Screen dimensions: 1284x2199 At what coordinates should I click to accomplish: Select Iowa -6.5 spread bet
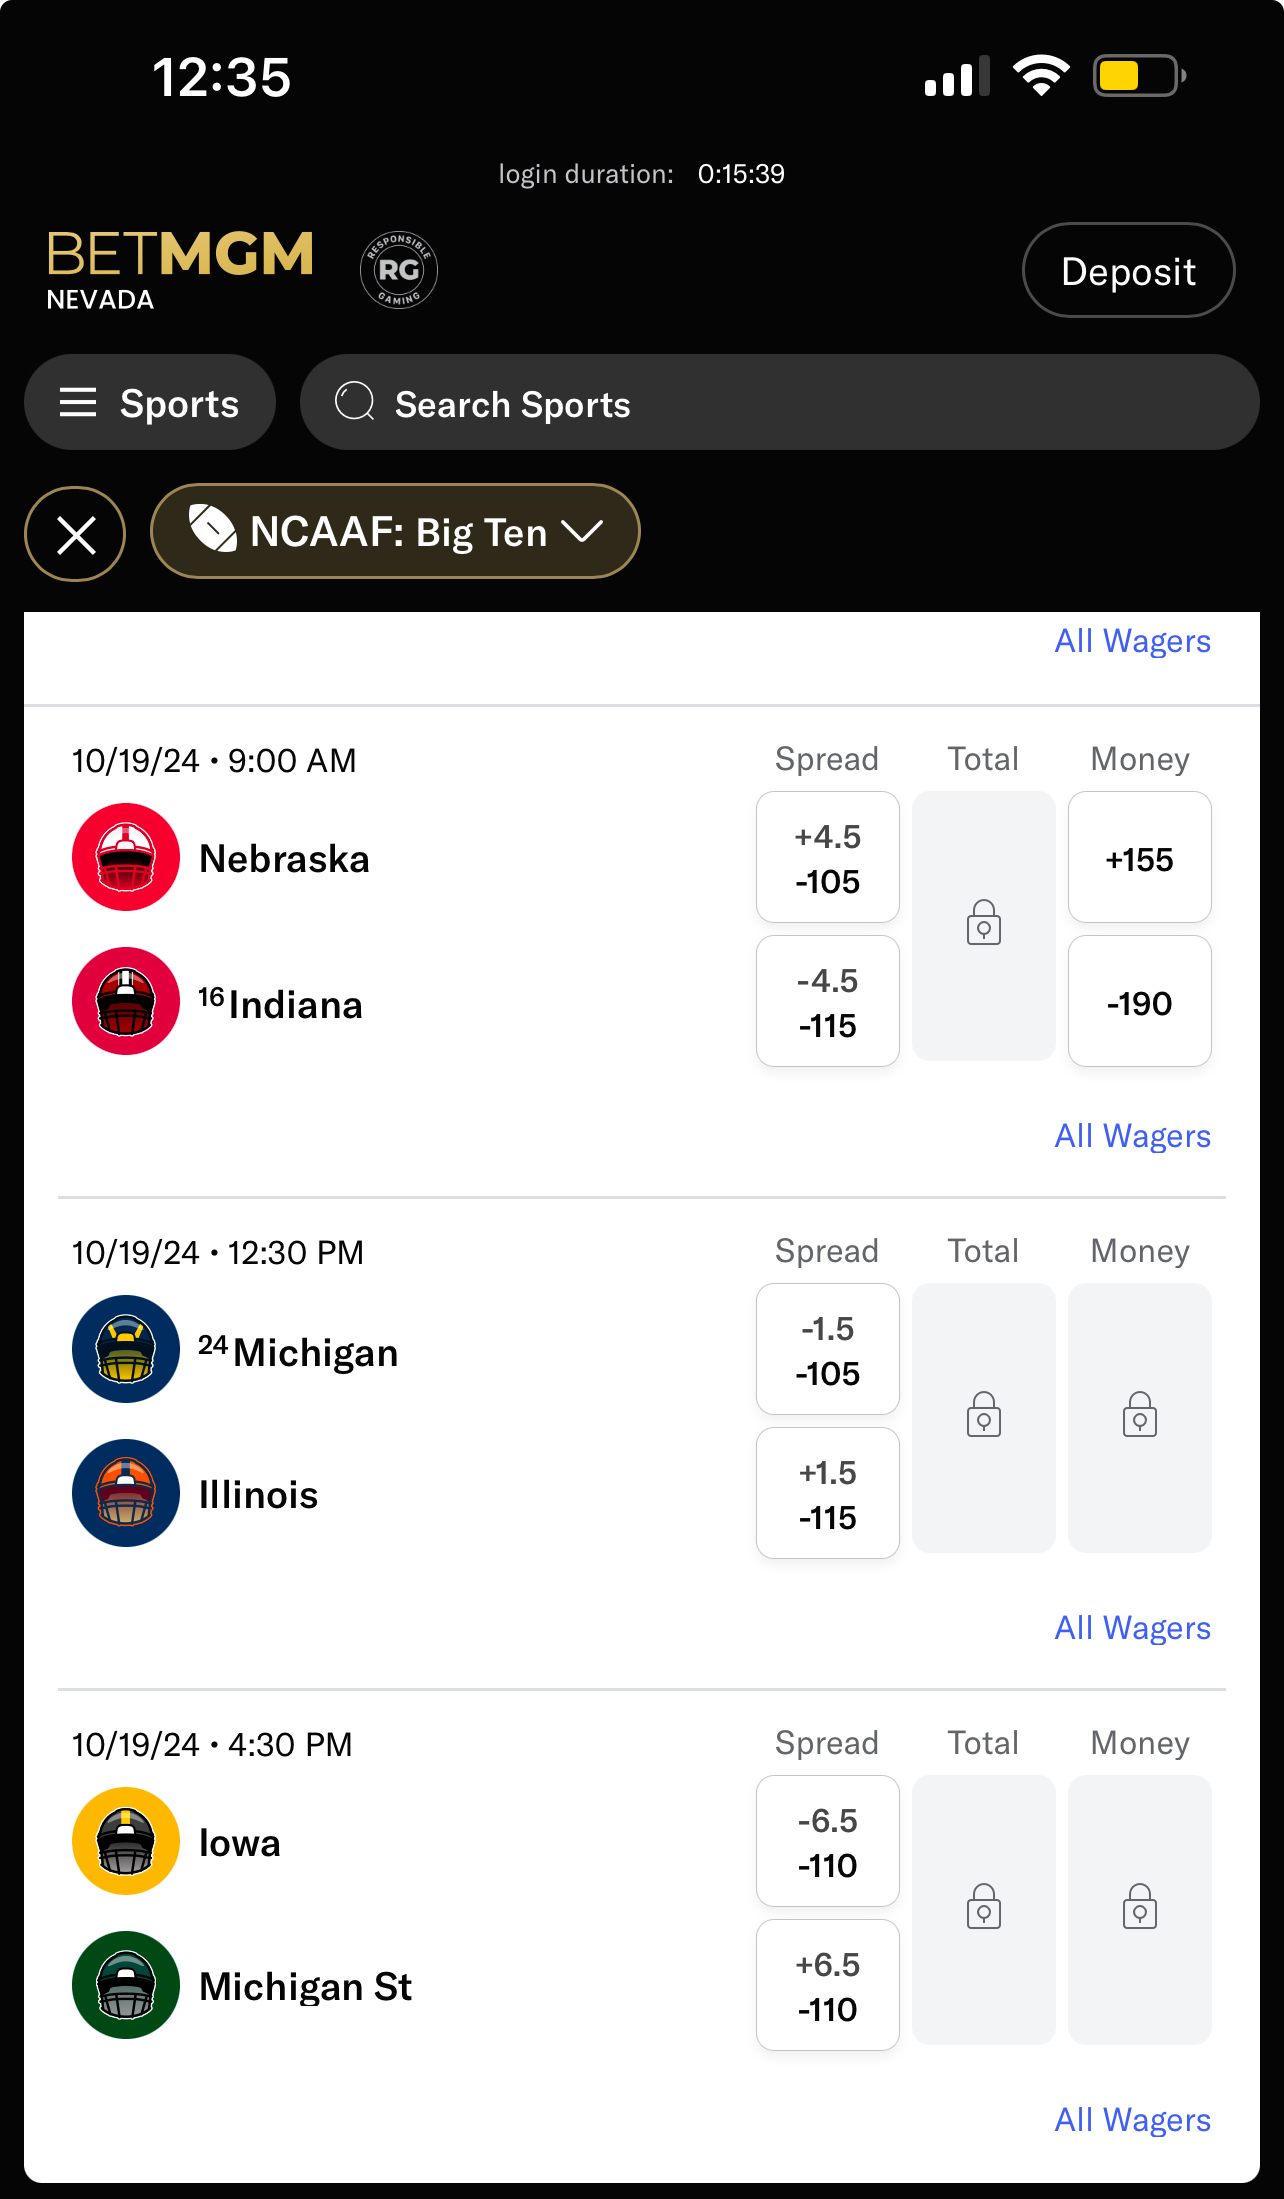click(x=828, y=1841)
